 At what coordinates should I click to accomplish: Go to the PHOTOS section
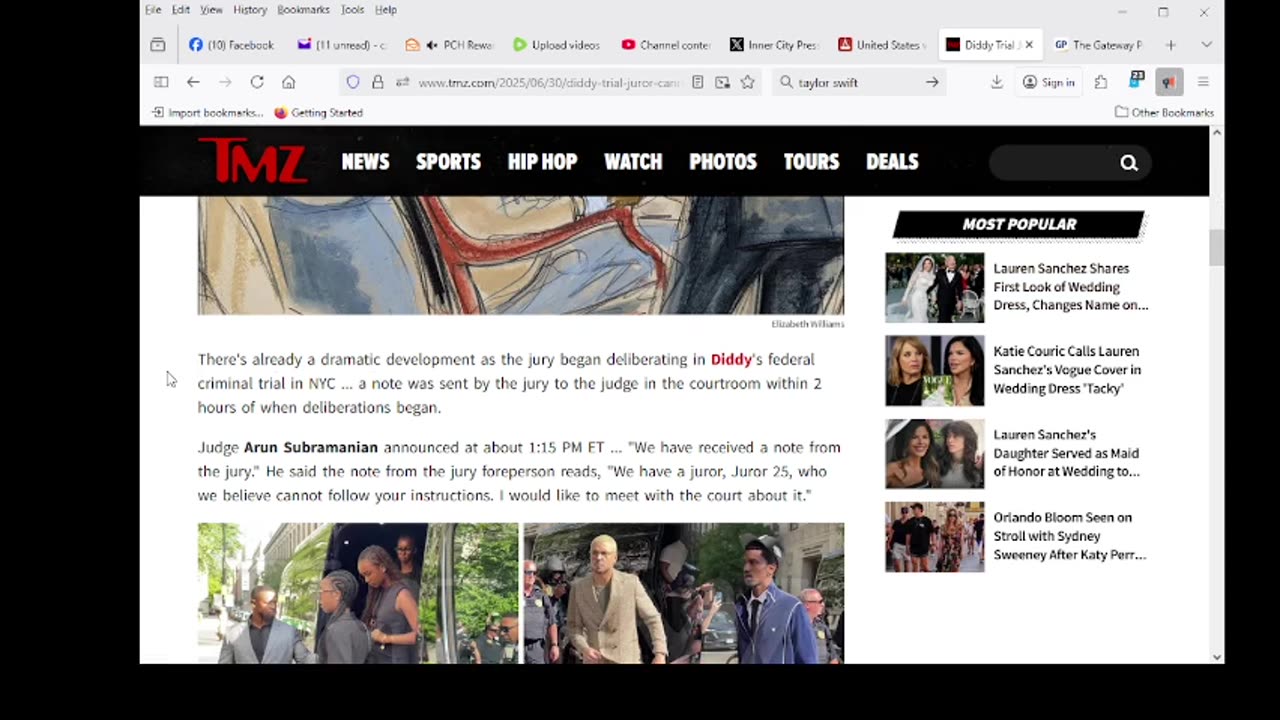pos(722,161)
